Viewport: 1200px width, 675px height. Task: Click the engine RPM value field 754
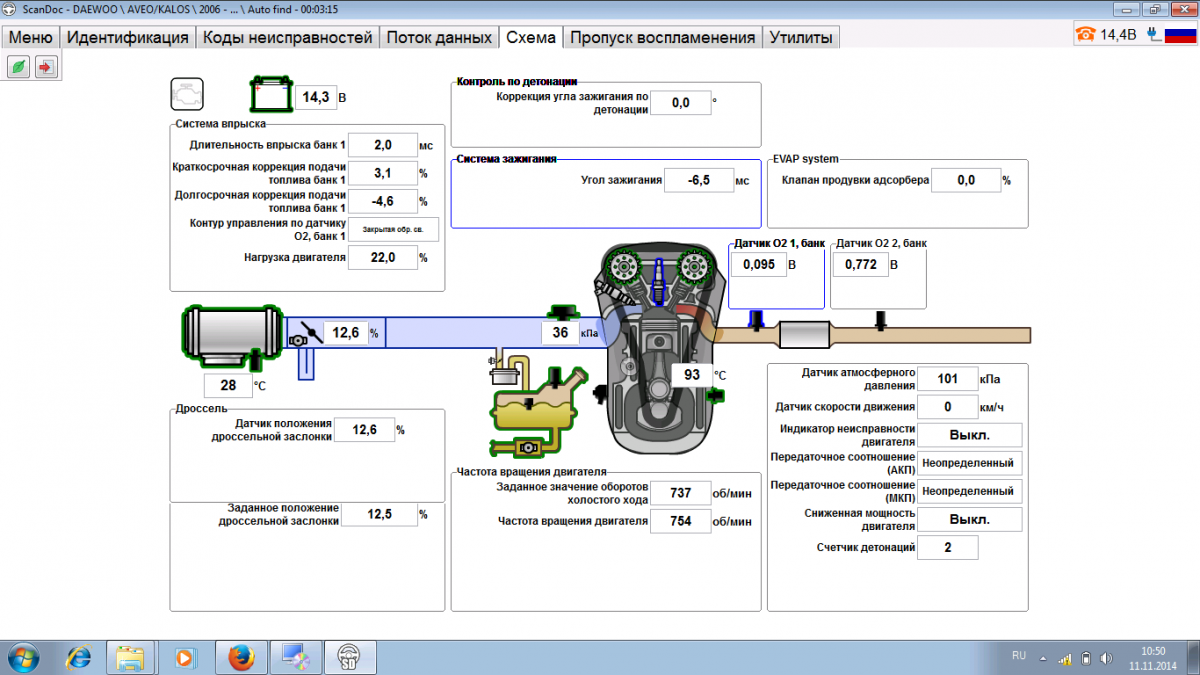click(x=681, y=521)
